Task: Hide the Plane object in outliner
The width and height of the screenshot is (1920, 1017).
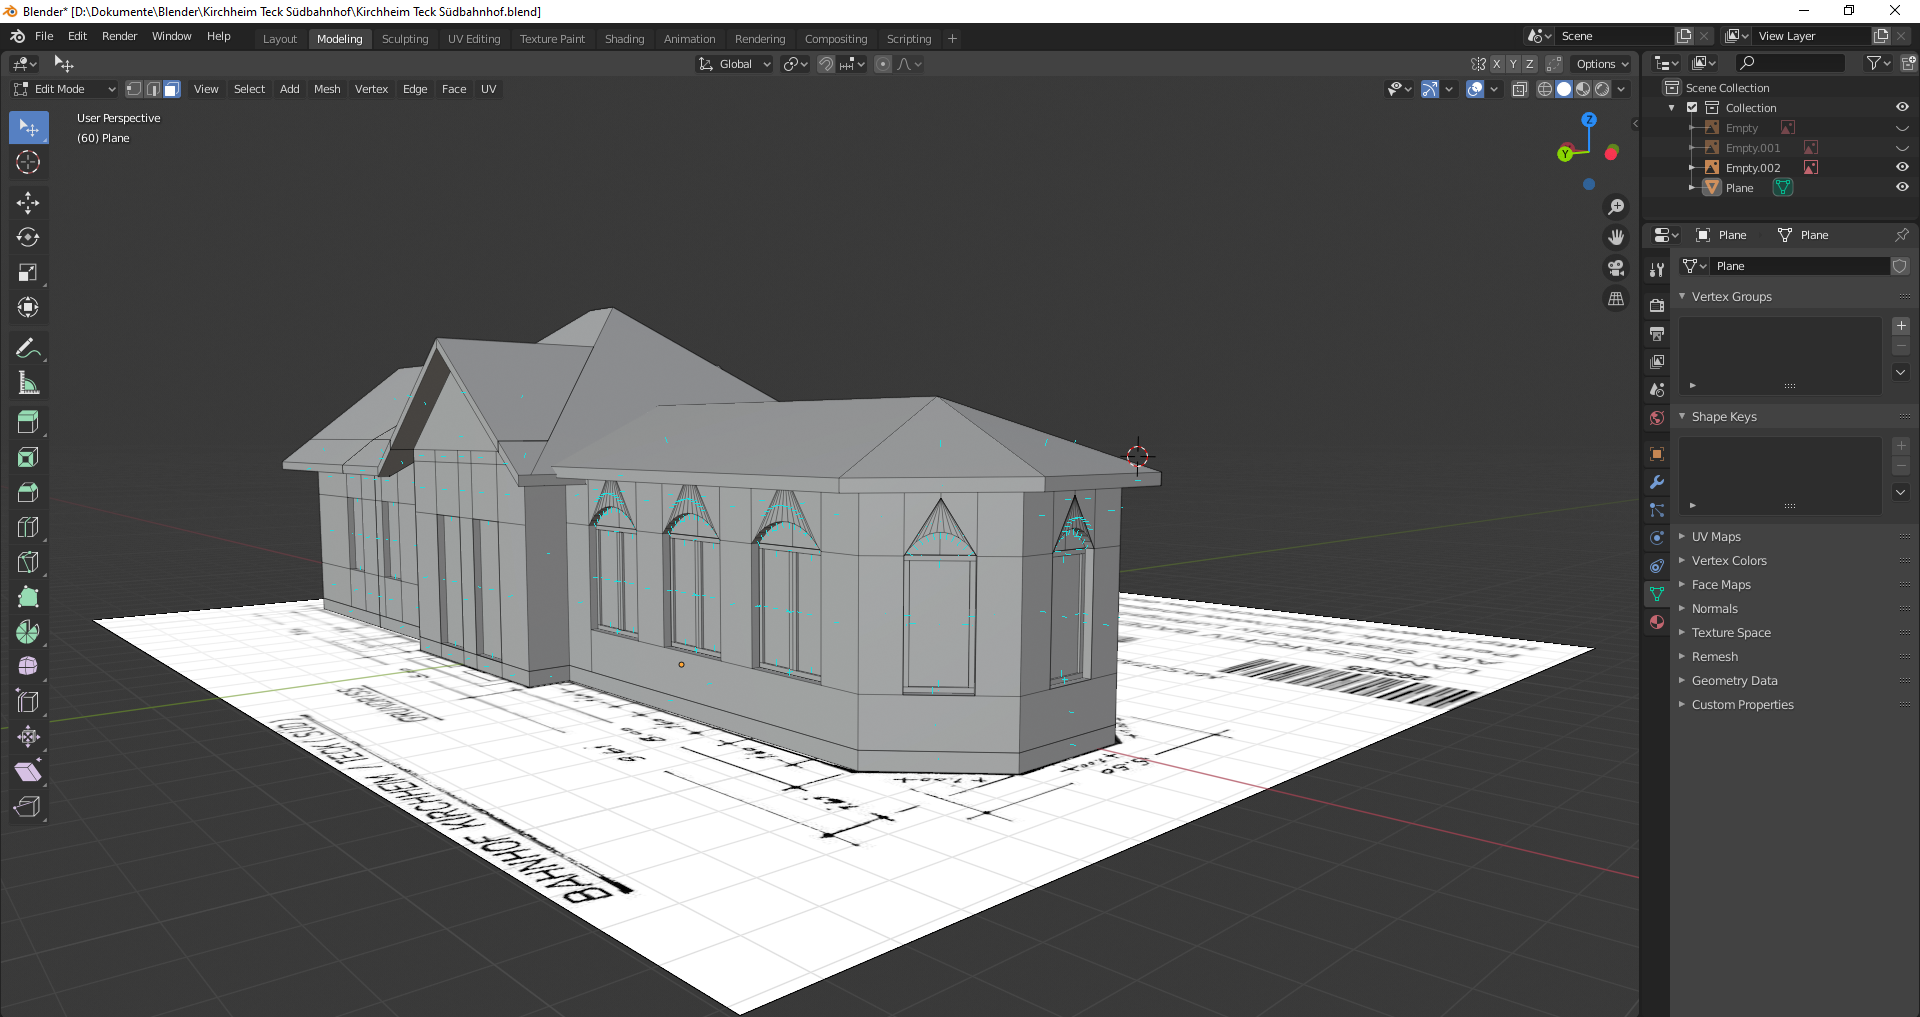Action: [x=1902, y=188]
